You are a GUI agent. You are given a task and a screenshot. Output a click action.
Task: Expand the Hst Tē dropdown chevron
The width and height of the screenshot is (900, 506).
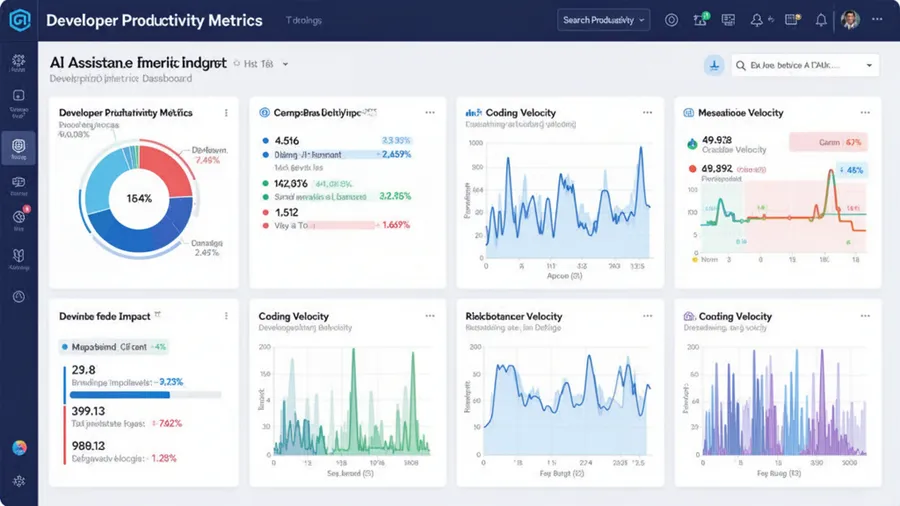(x=285, y=64)
